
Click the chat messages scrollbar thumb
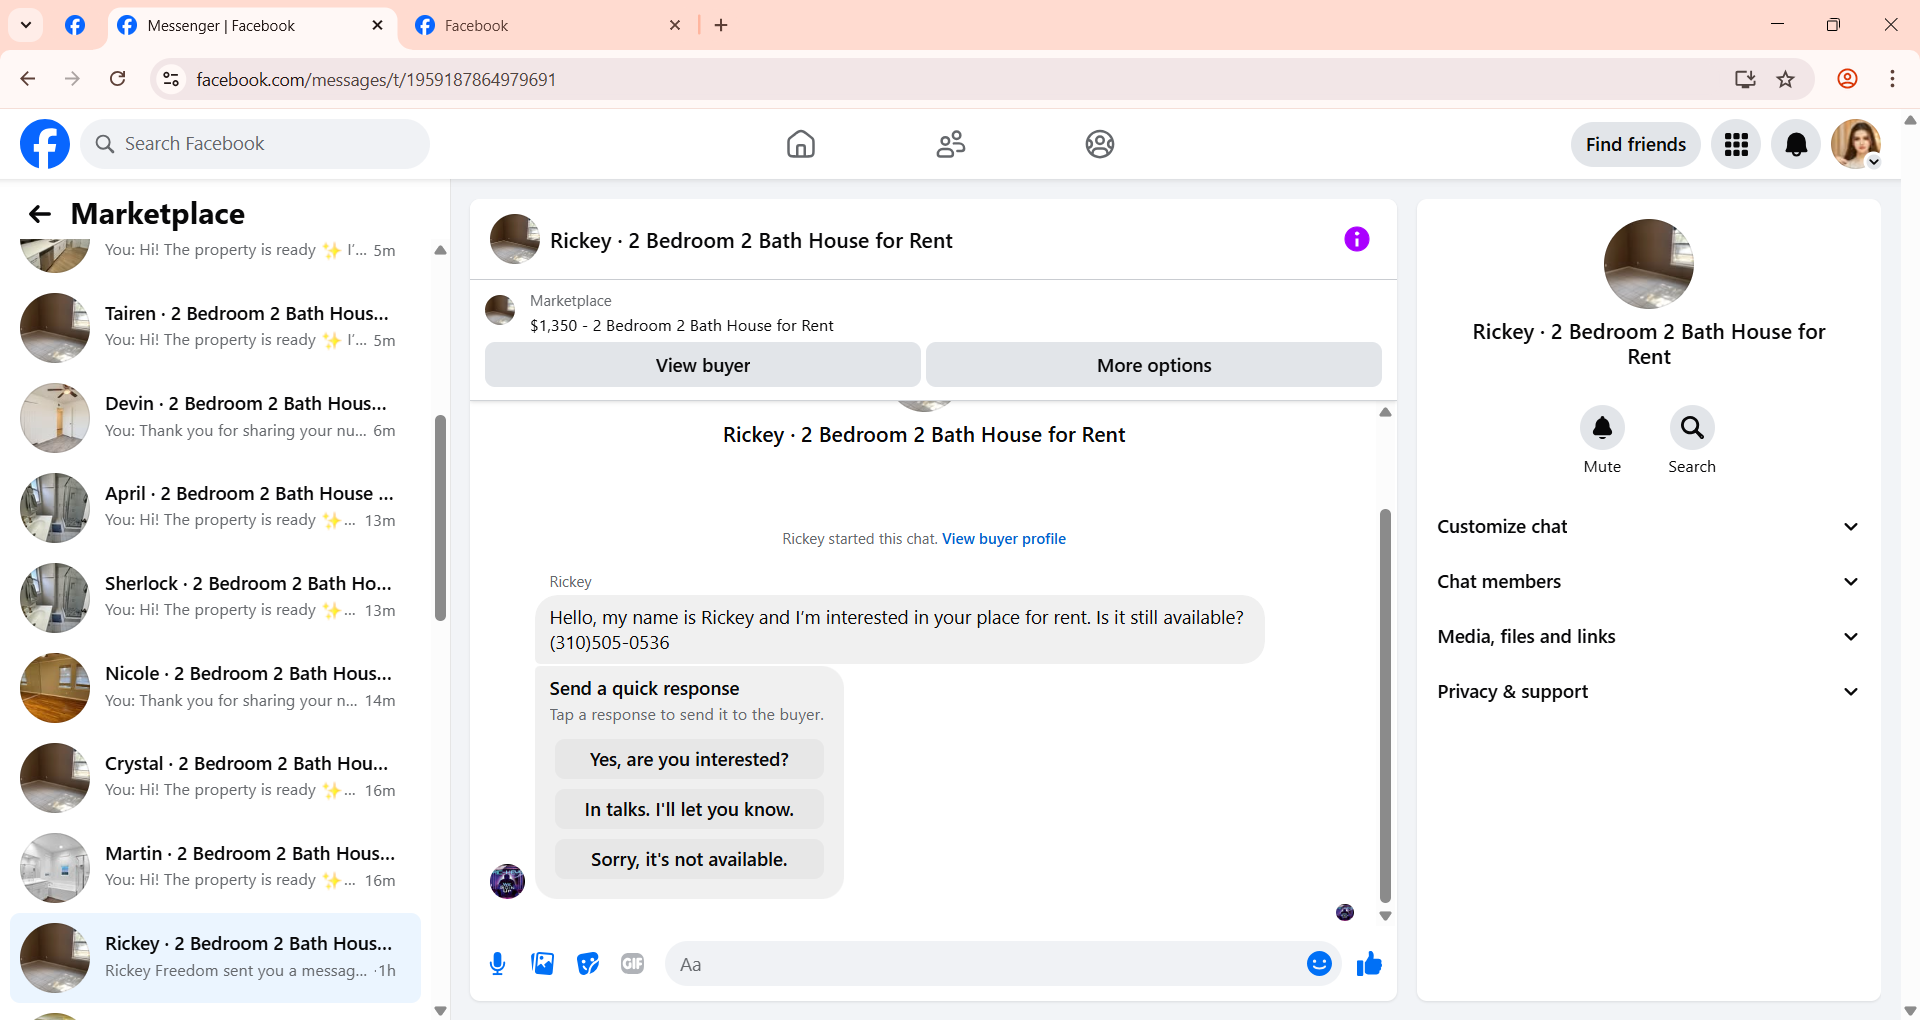click(1385, 705)
